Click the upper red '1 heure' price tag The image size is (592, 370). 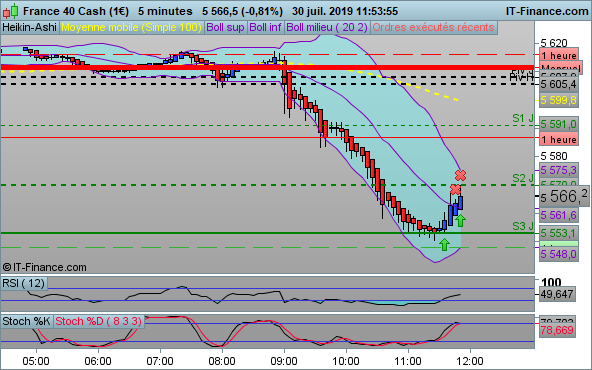(559, 56)
